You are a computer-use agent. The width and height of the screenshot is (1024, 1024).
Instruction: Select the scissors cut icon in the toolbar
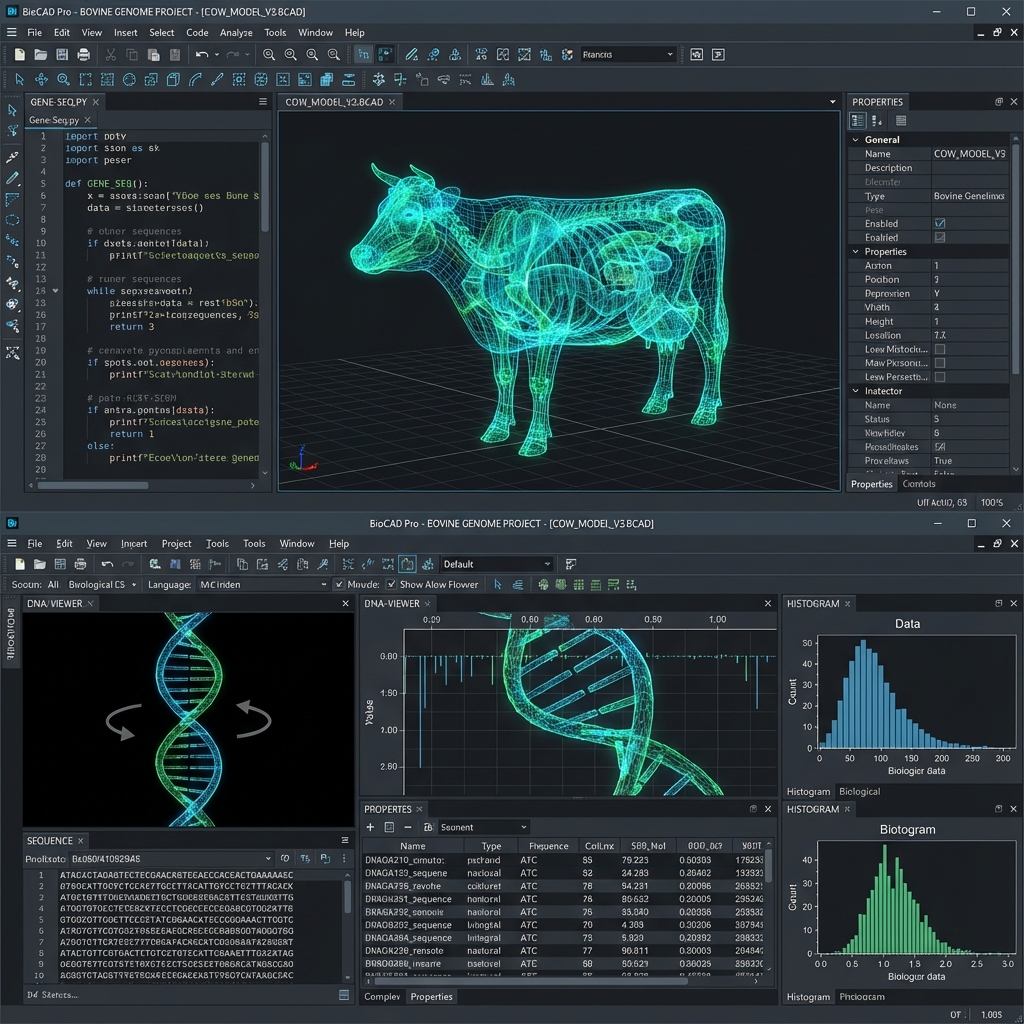click(111, 54)
